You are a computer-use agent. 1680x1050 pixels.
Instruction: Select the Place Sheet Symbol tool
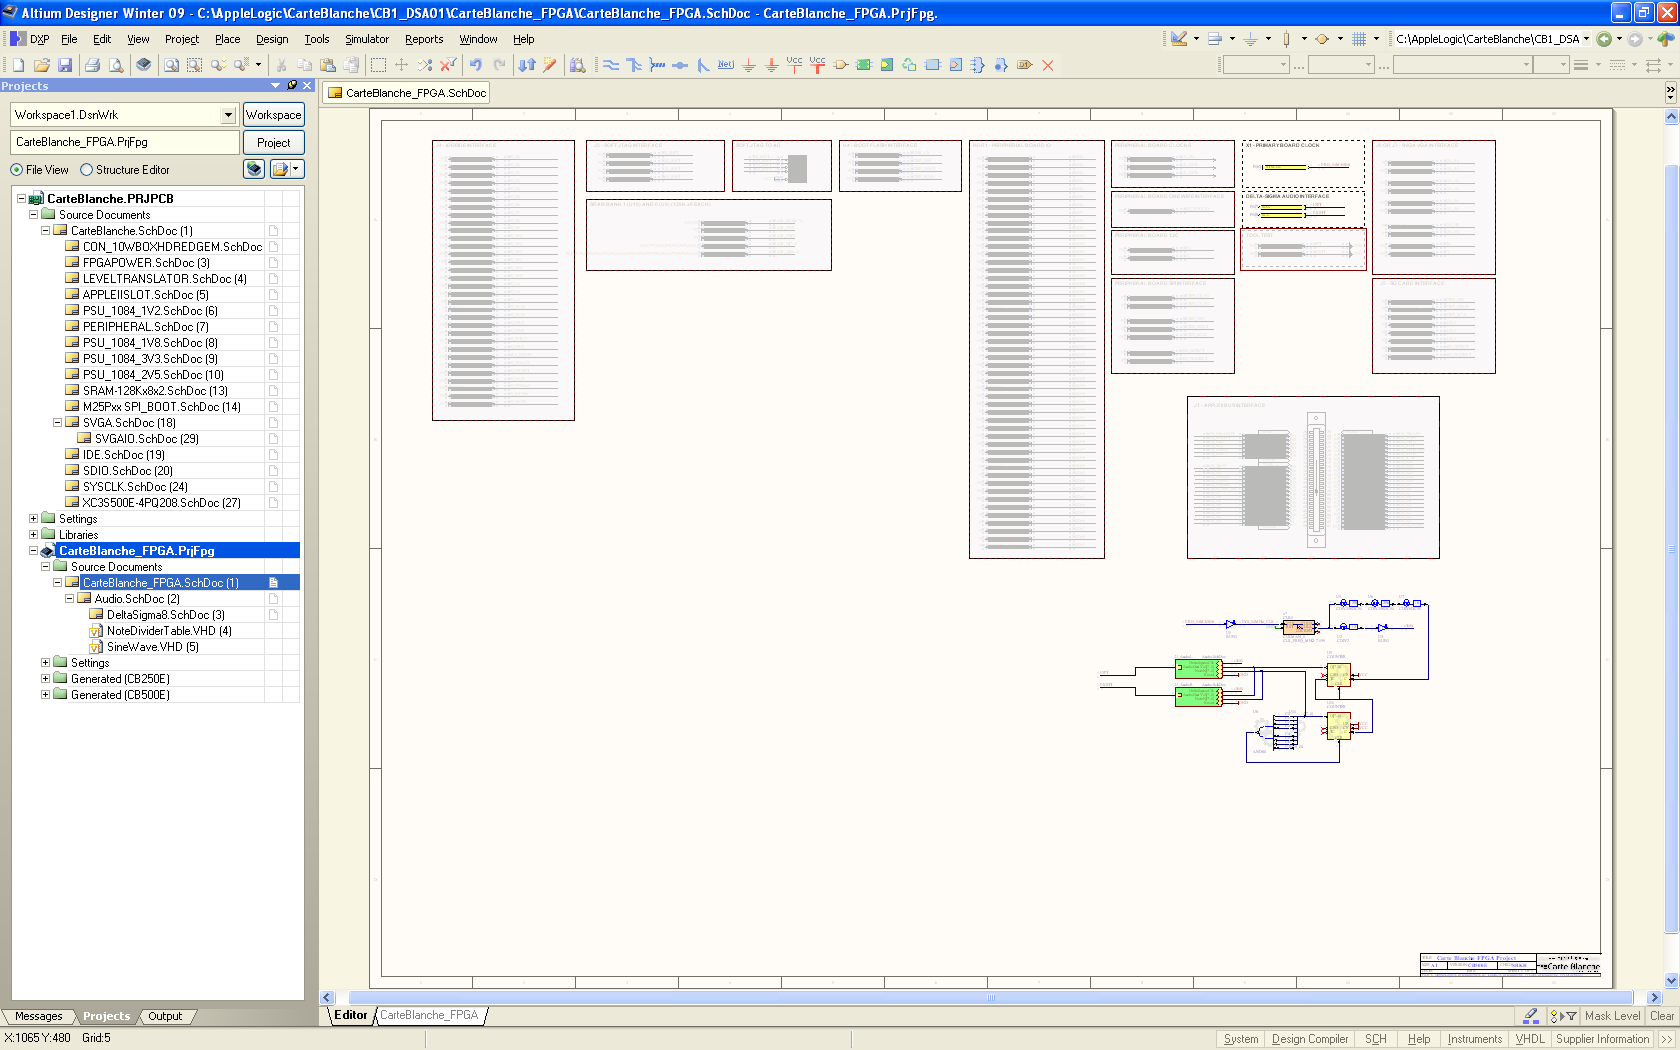[x=864, y=65]
